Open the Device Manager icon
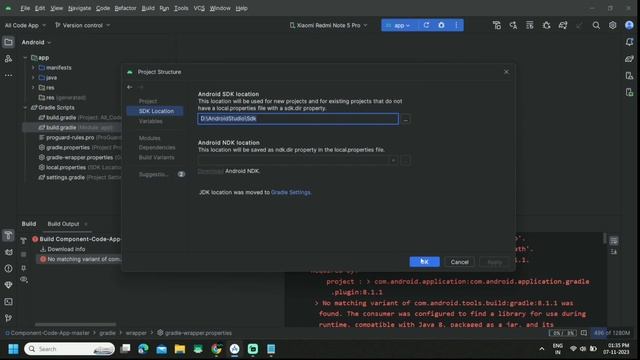 (x=629, y=76)
